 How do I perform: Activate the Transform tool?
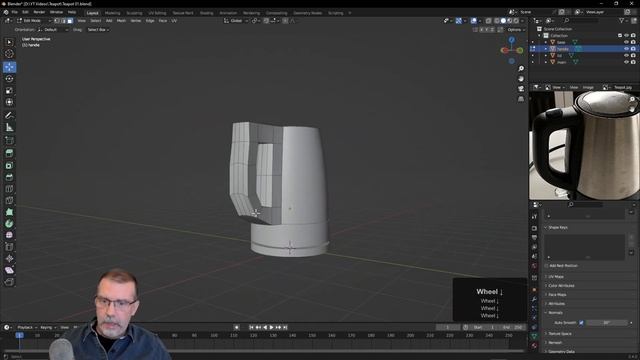pyautogui.click(x=9, y=102)
